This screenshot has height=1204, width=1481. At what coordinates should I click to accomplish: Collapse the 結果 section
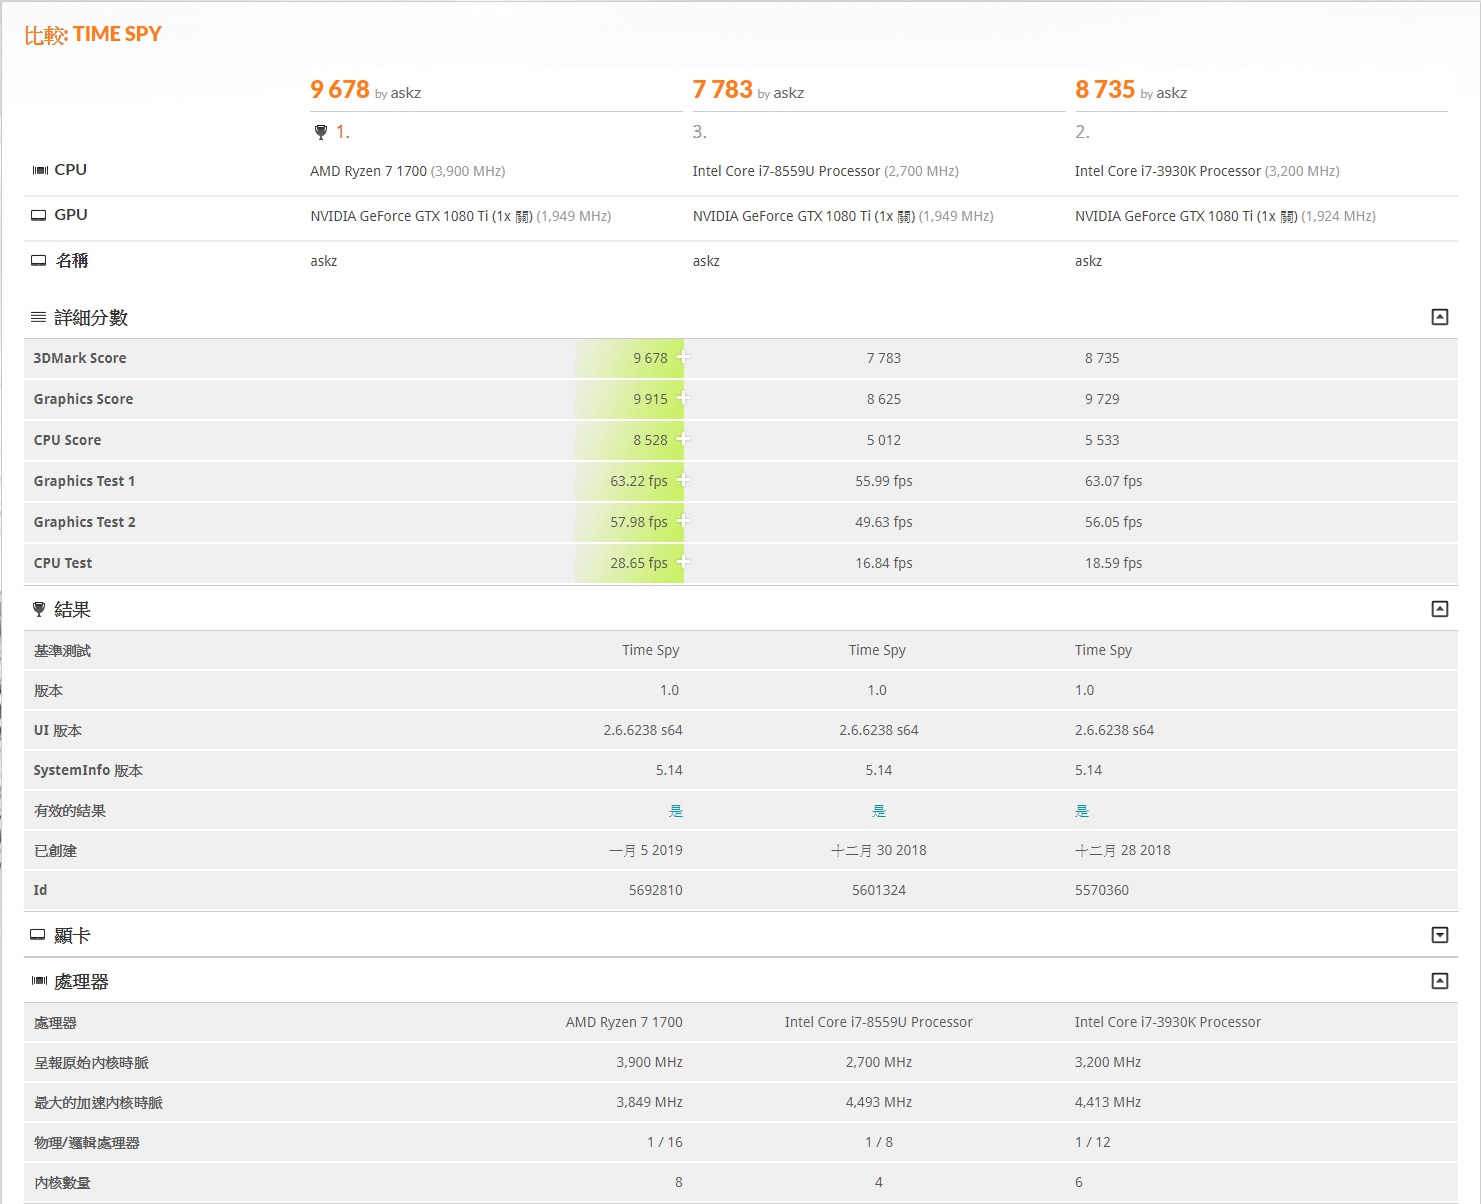(1440, 609)
